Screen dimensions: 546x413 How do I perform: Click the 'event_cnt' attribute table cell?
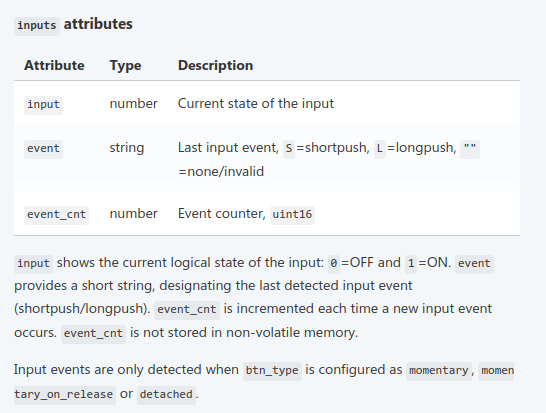point(56,215)
